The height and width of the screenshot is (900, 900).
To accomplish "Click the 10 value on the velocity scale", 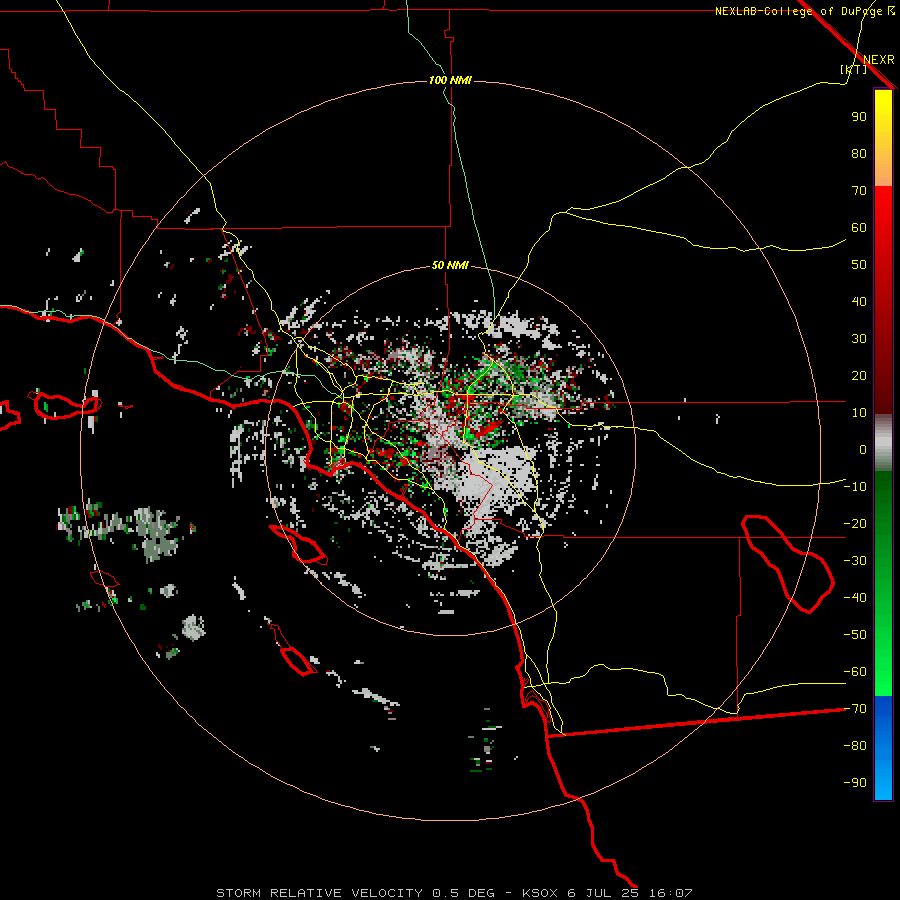I will pyautogui.click(x=859, y=413).
